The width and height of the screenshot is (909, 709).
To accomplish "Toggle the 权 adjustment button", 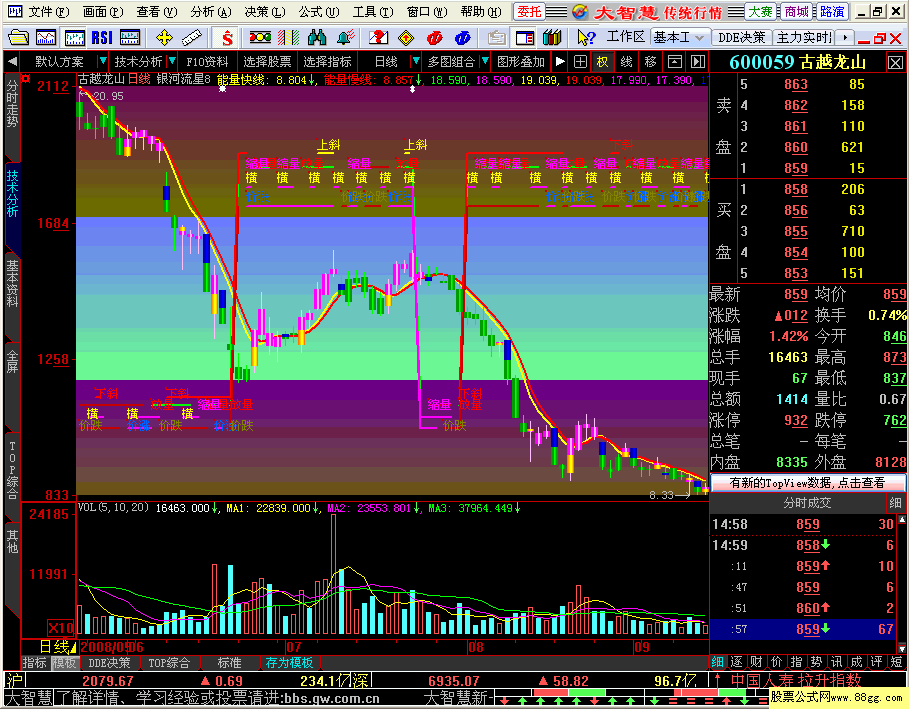I will (603, 61).
